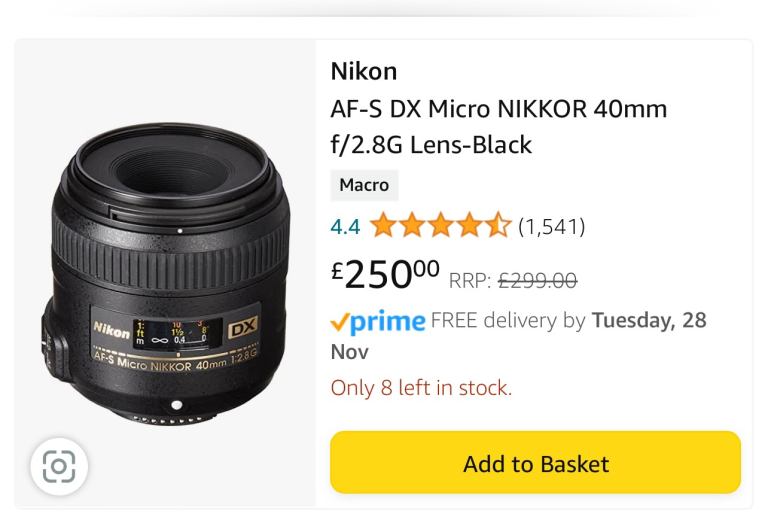Click the blue prime wordmark
This screenshot has height=517, width=768.
(389, 321)
